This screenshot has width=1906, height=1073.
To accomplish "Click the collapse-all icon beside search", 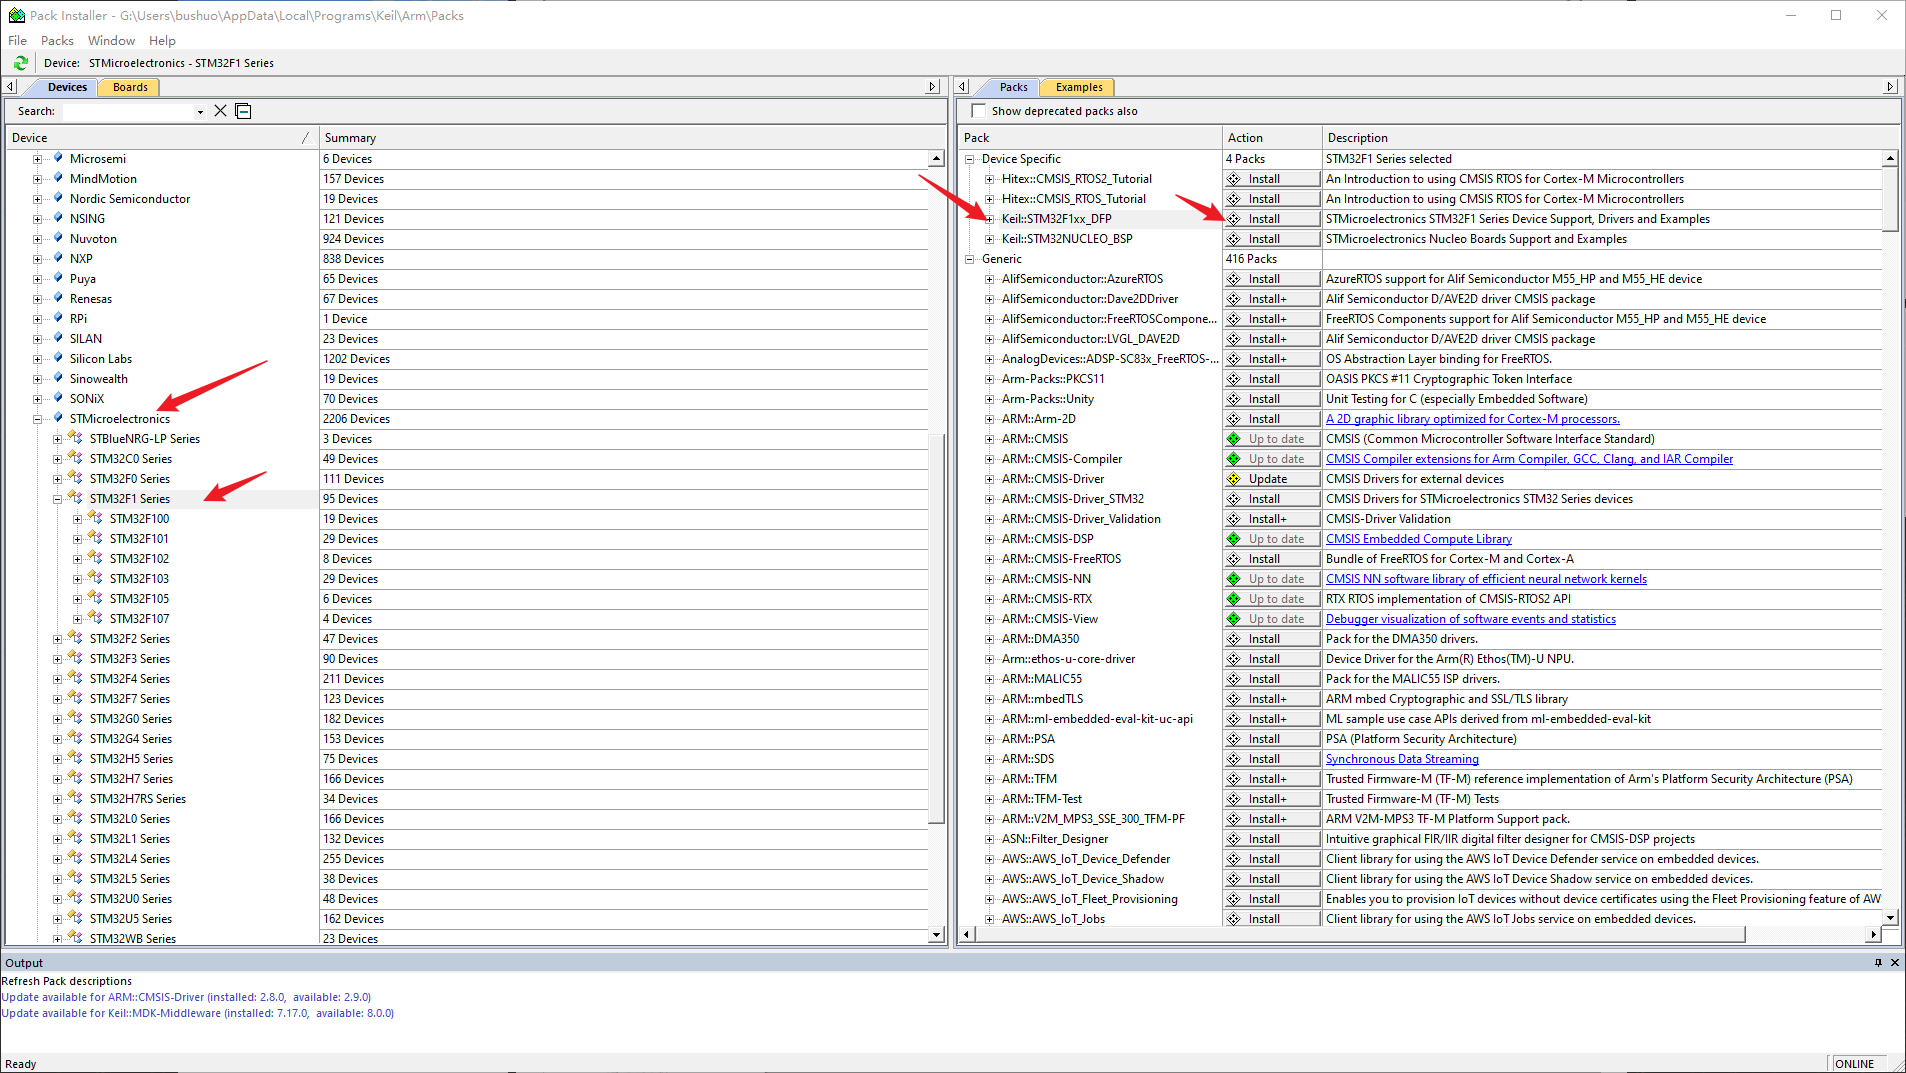I will (x=243, y=111).
